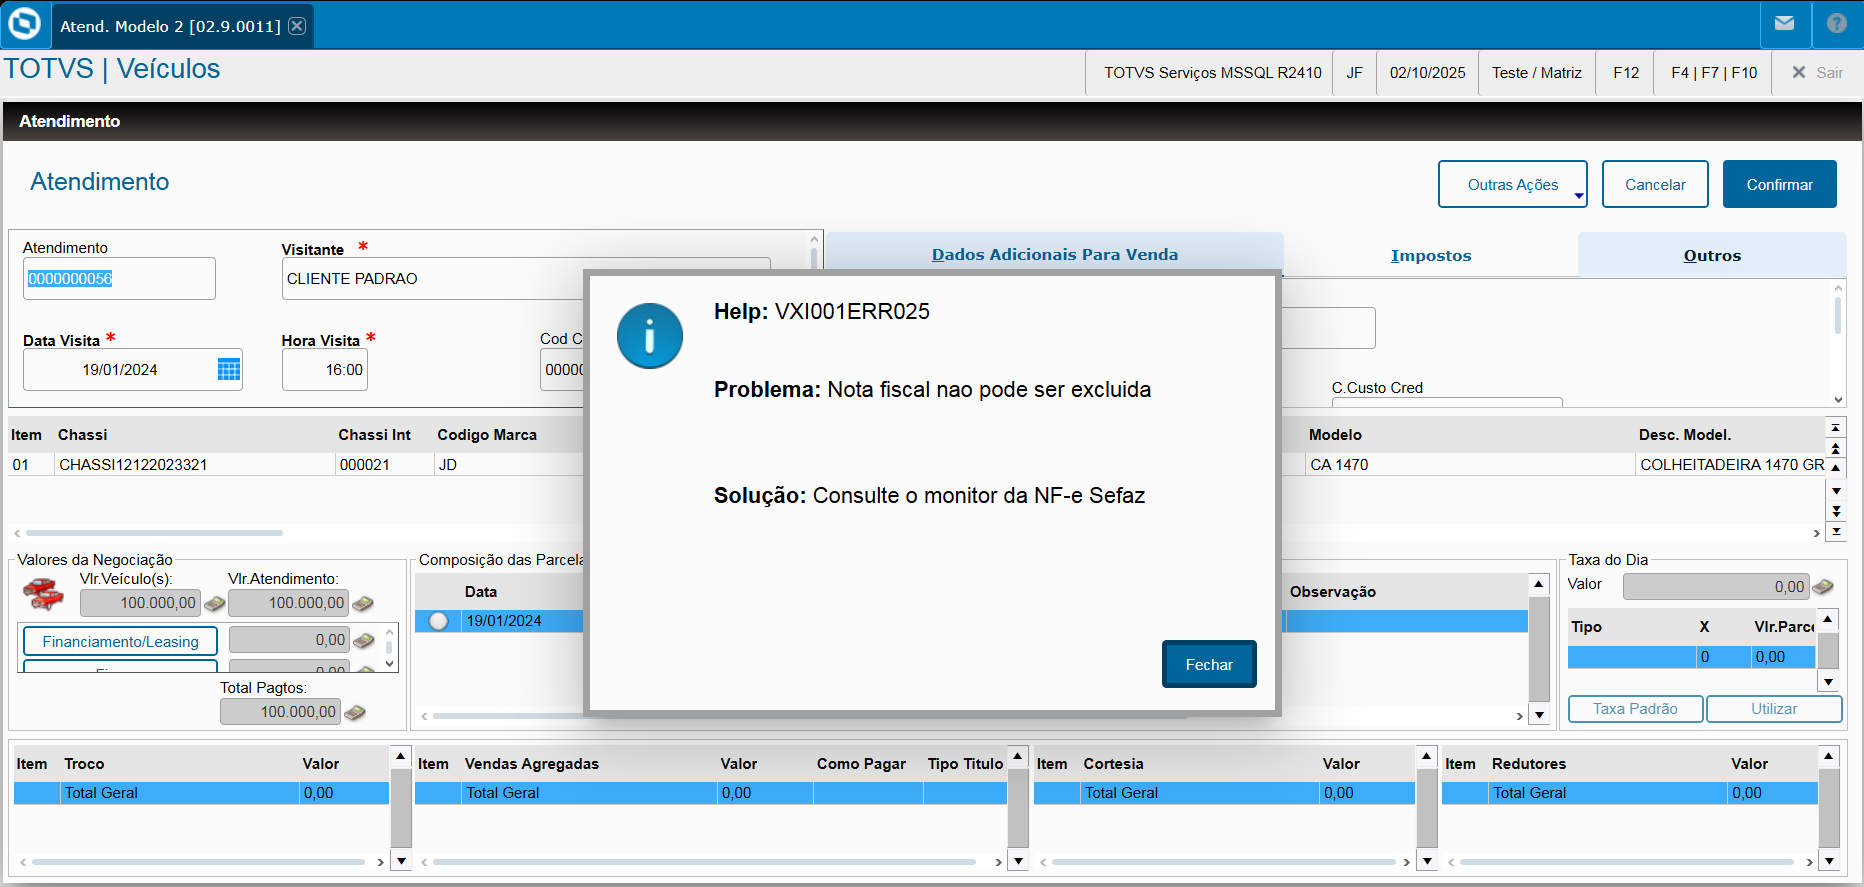
Task: Close the Help dialog with Fechar
Action: (1209, 664)
